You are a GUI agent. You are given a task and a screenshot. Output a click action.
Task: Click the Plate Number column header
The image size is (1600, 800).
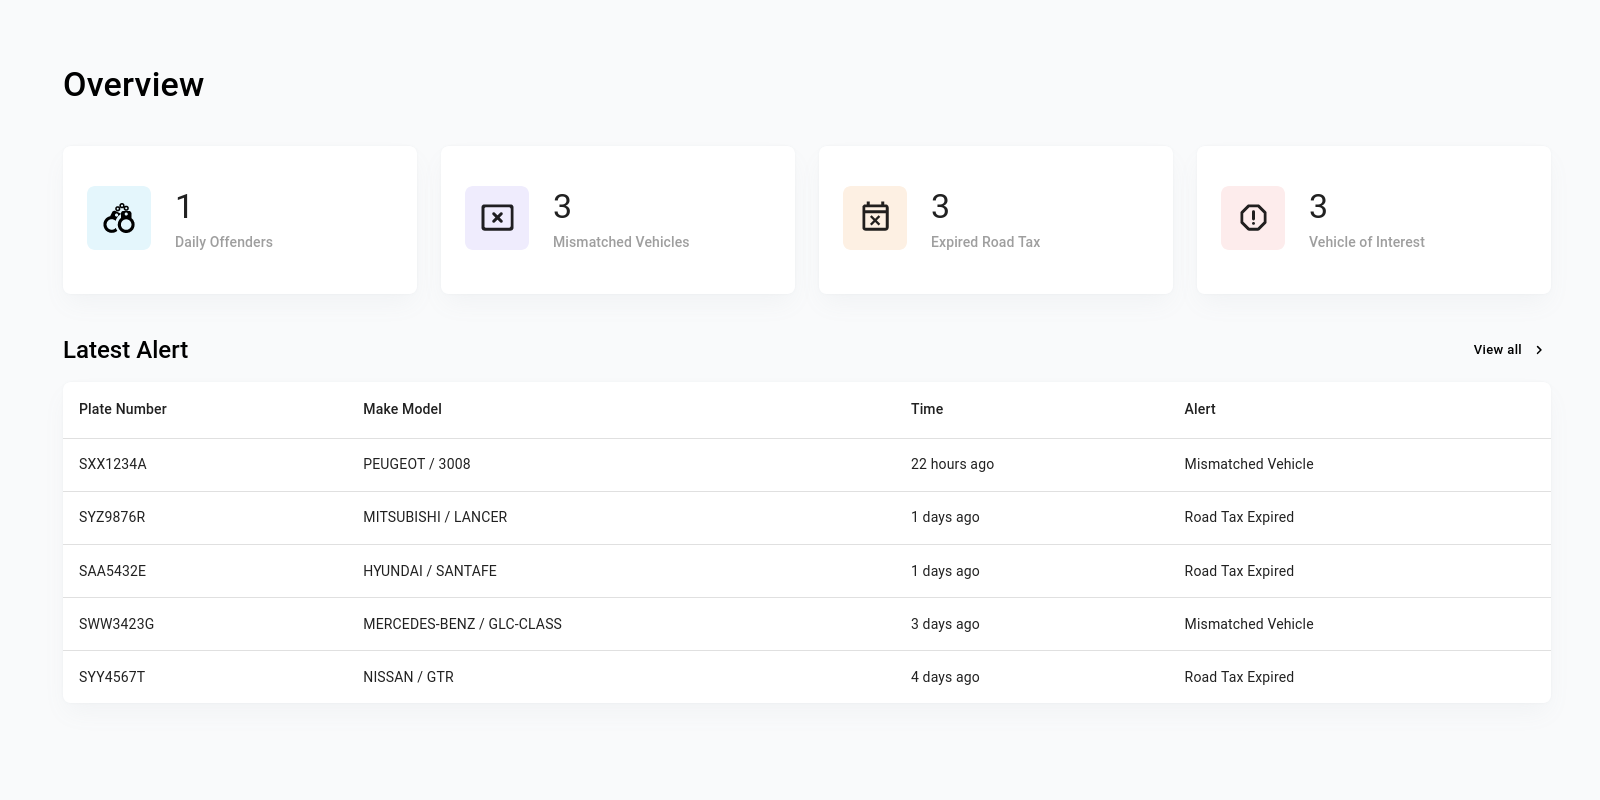(x=123, y=409)
